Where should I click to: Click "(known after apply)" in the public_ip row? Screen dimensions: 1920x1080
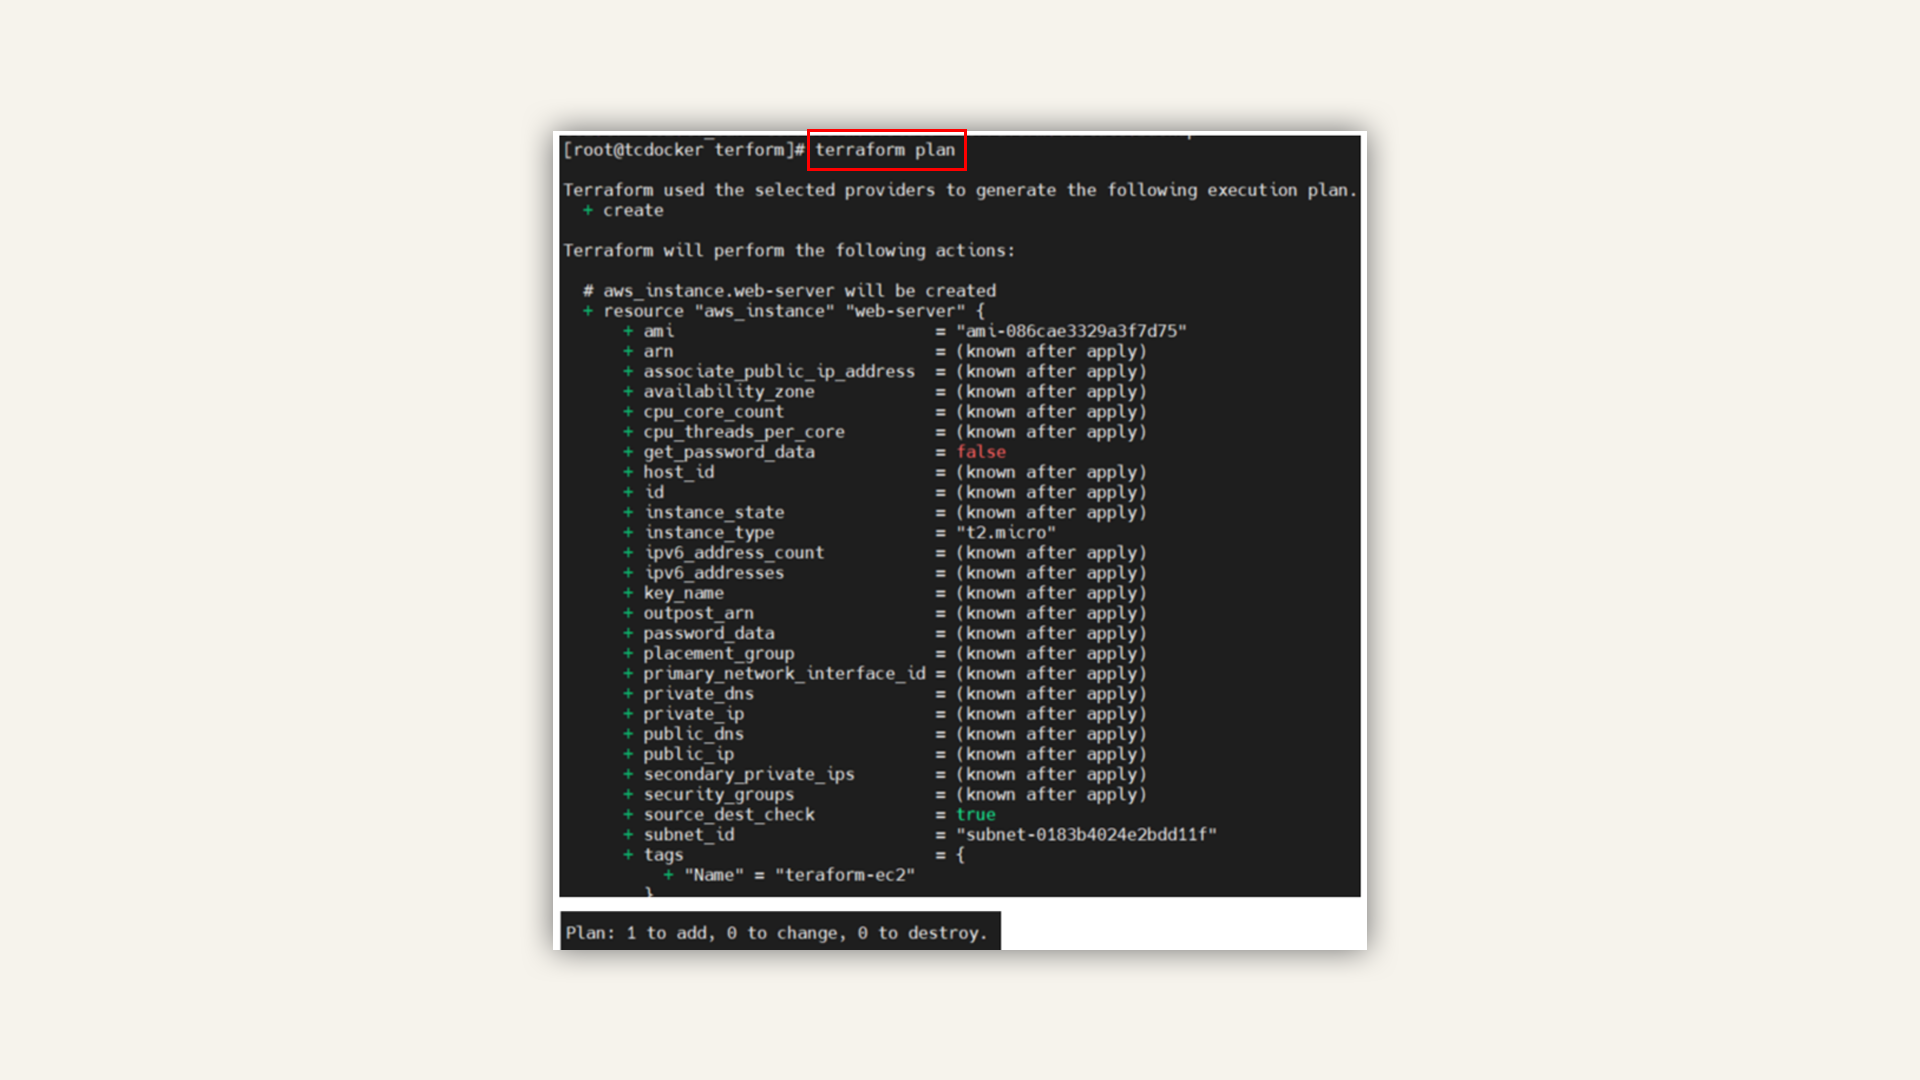[1051, 754]
